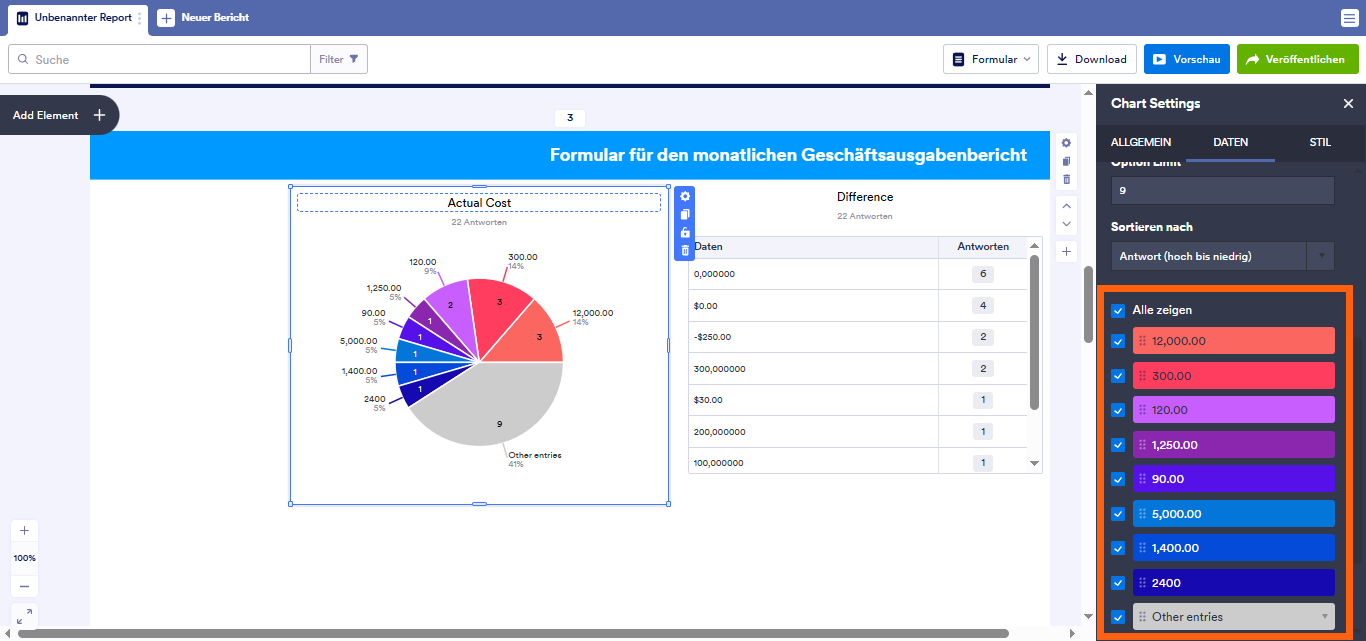This screenshot has width=1366, height=641.
Task: Click inside the 'Suche' search input field
Action: 160,58
